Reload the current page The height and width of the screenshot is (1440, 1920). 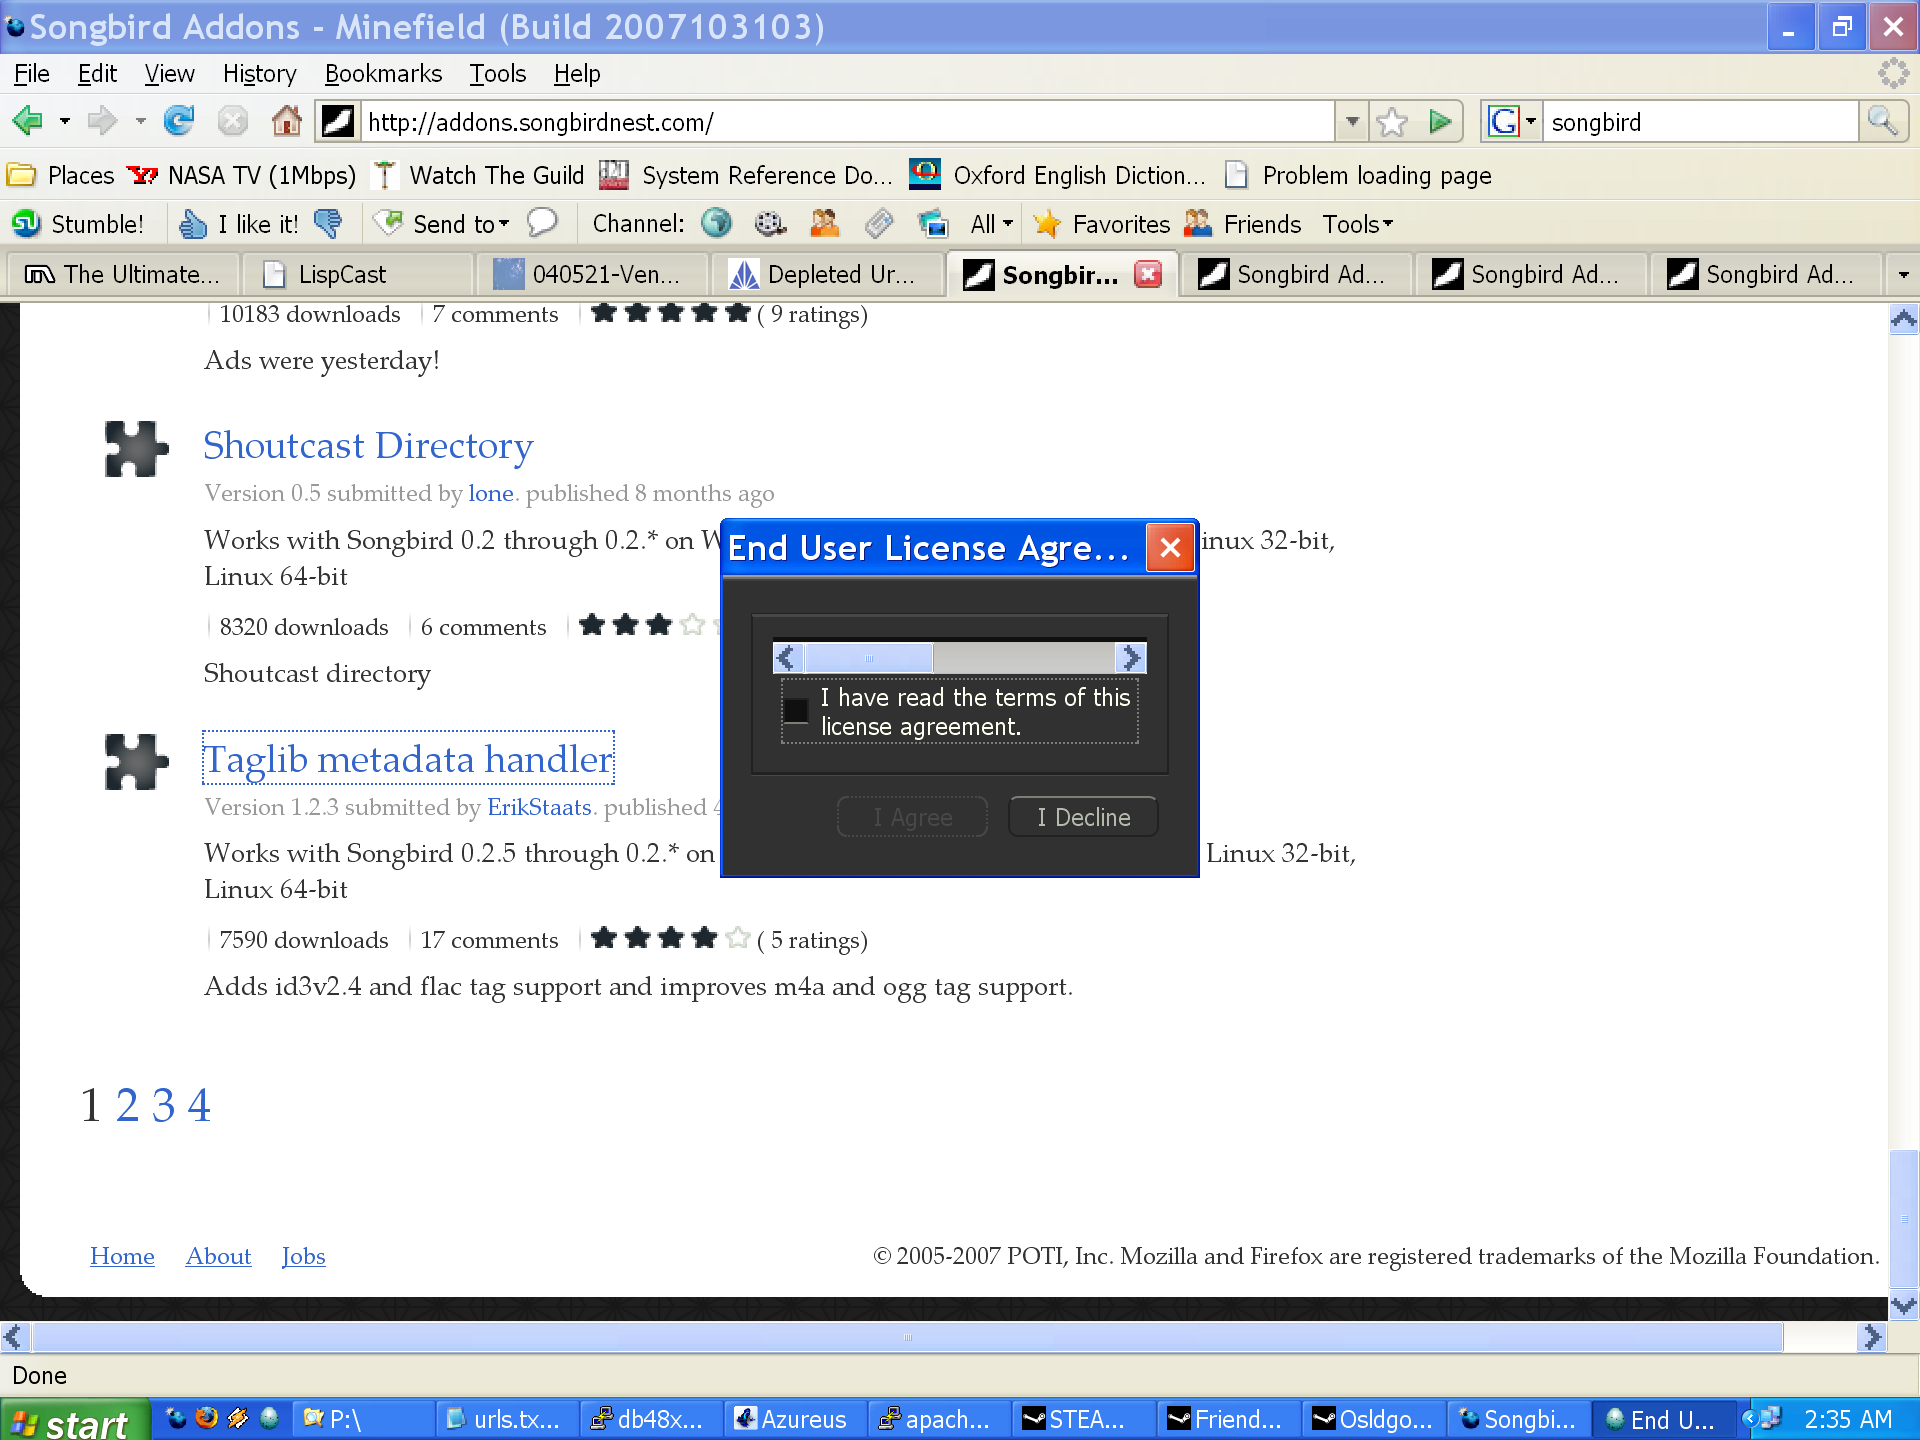tap(179, 122)
